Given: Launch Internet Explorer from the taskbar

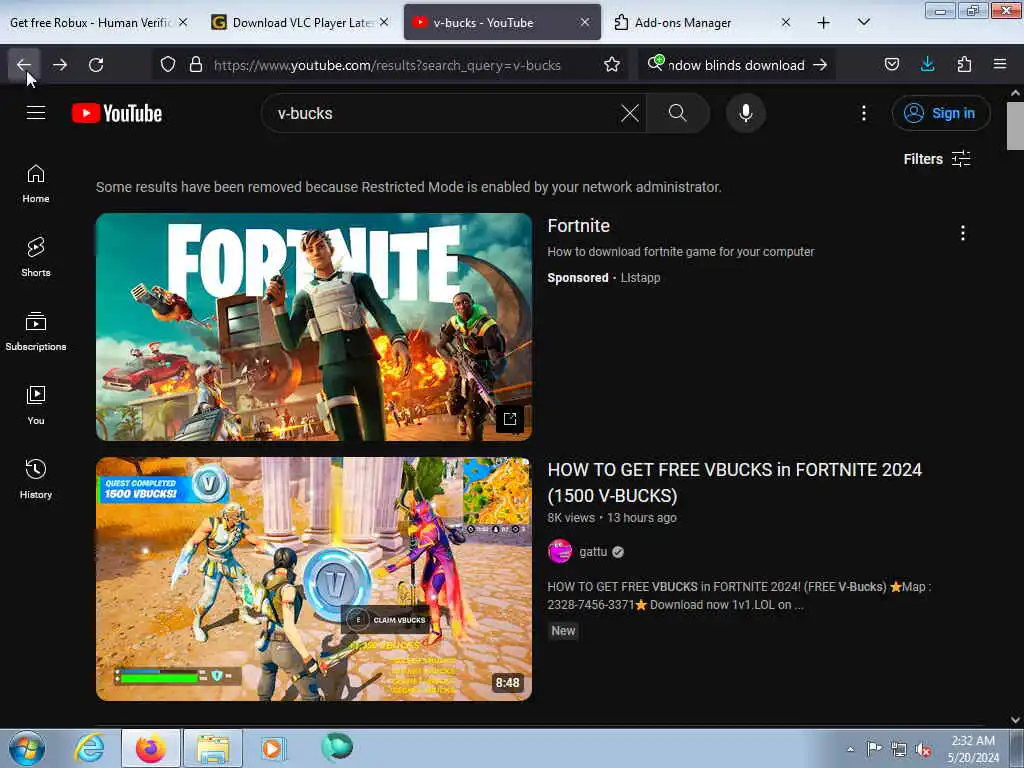Looking at the screenshot, I should pyautogui.click(x=89, y=748).
